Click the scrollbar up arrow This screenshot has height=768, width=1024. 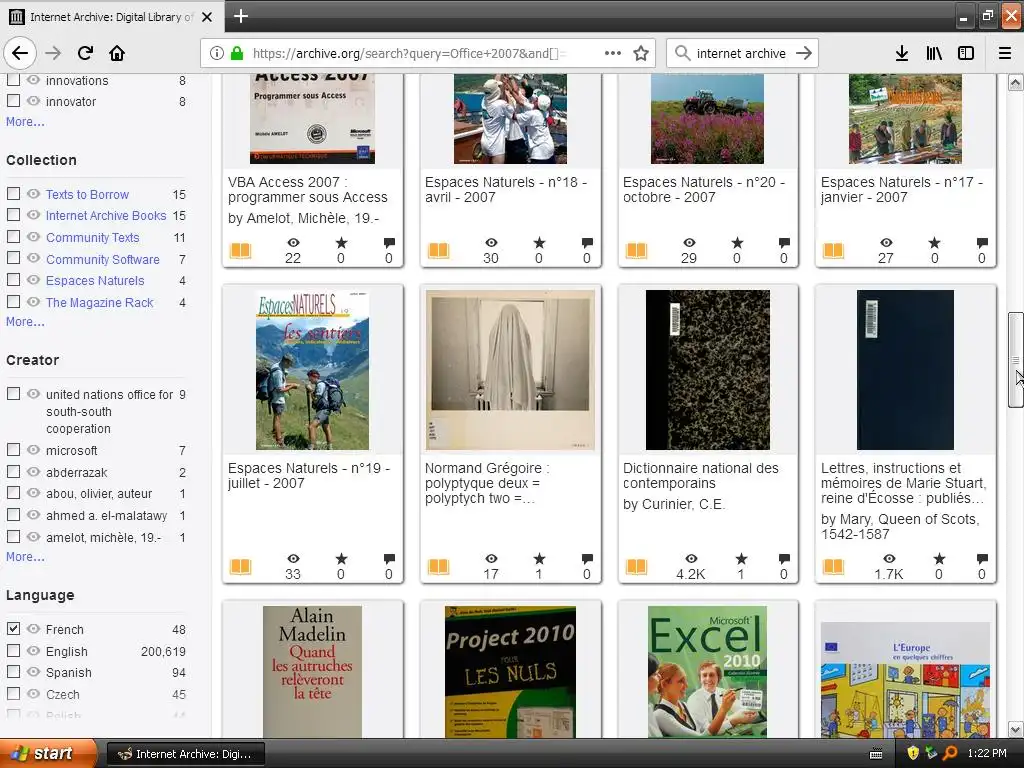1016,82
